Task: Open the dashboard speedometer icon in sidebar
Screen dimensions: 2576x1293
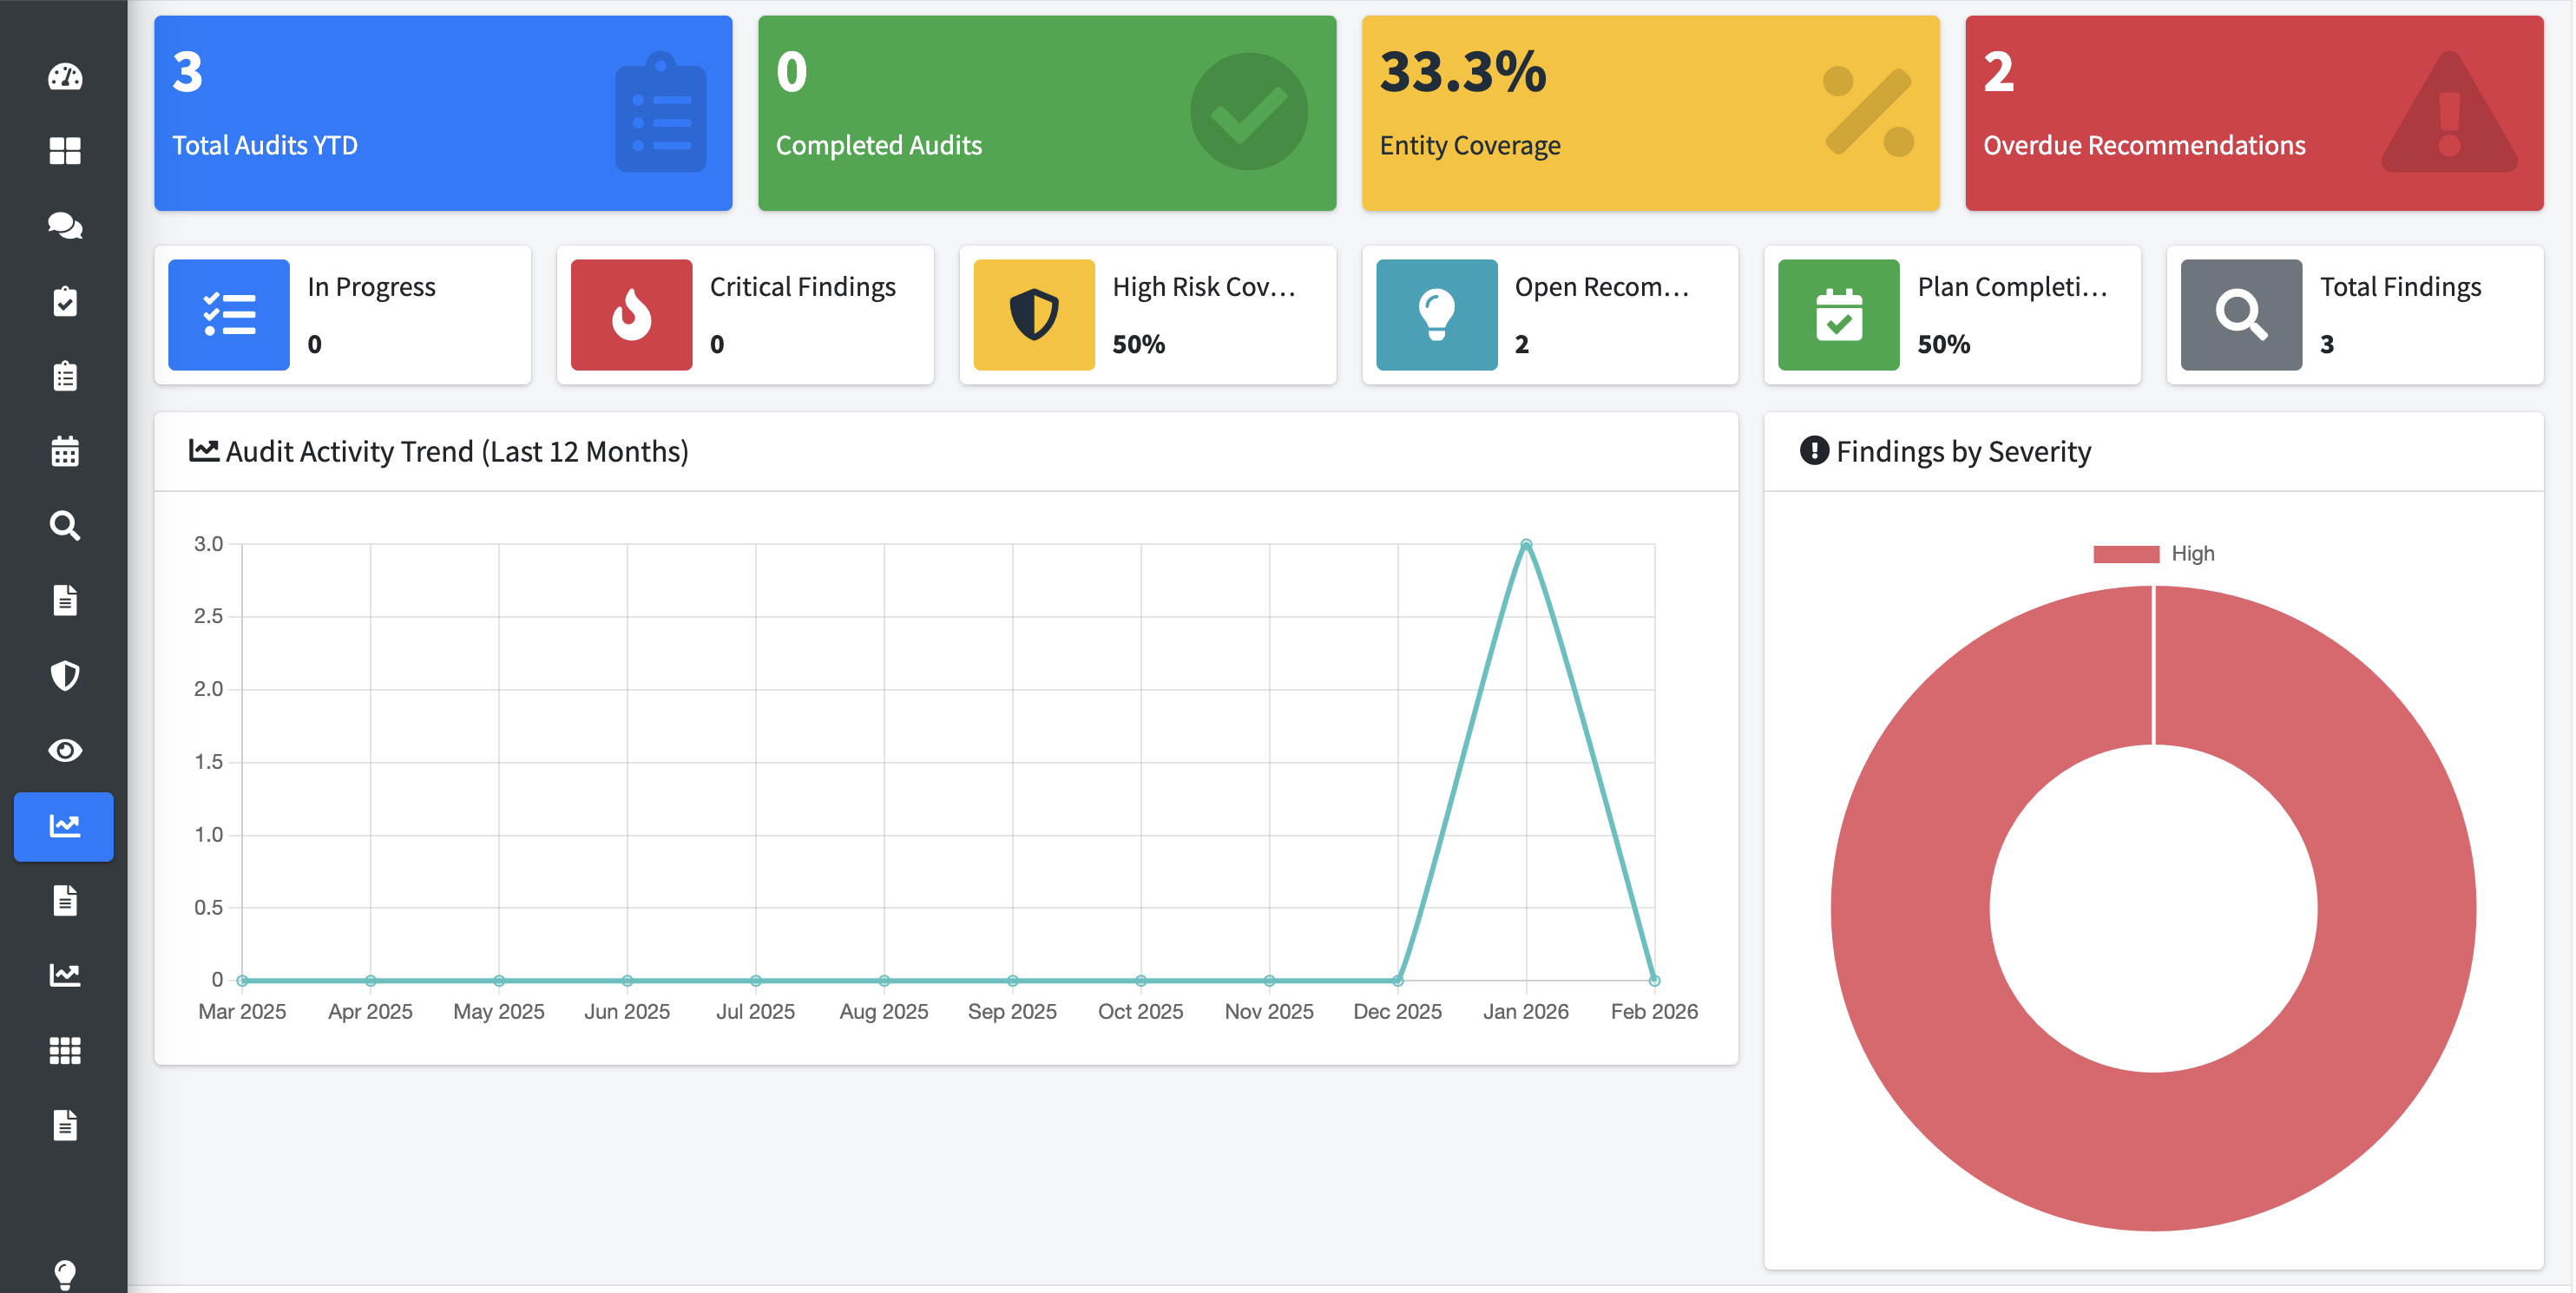Action: [x=64, y=76]
